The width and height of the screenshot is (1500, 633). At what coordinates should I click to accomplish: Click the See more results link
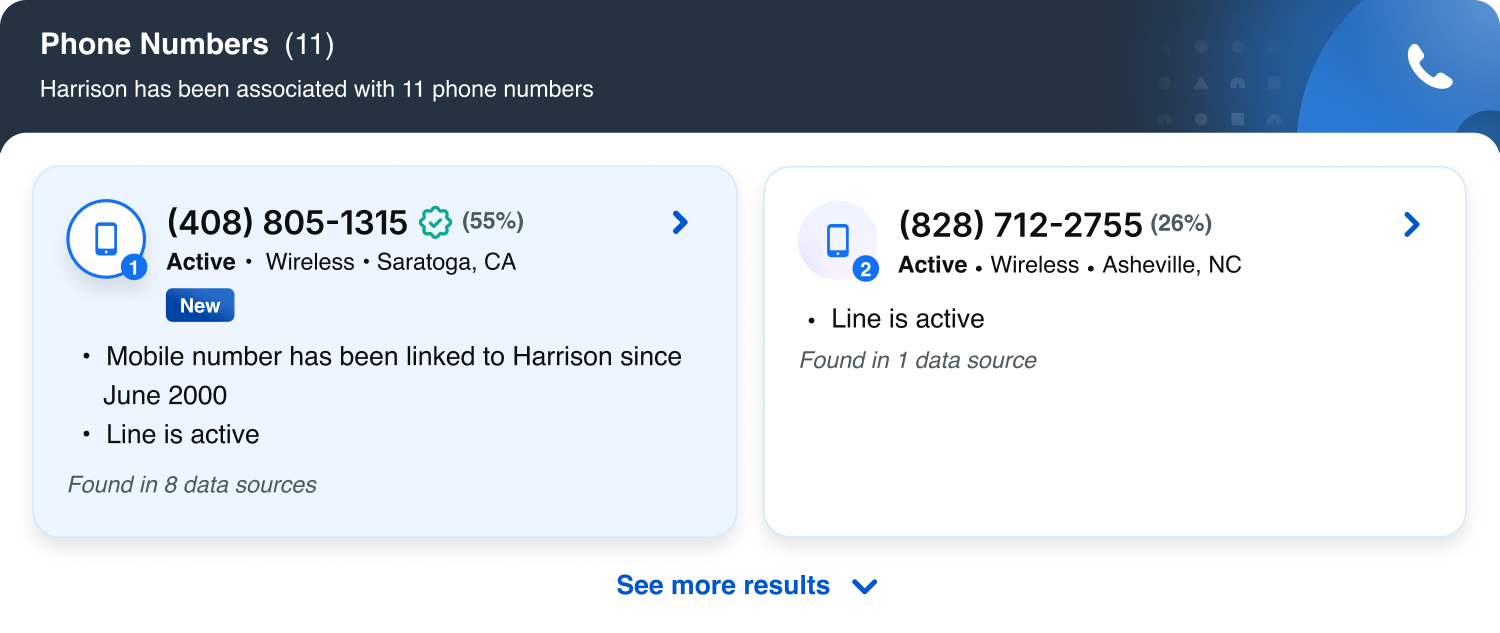point(723,586)
